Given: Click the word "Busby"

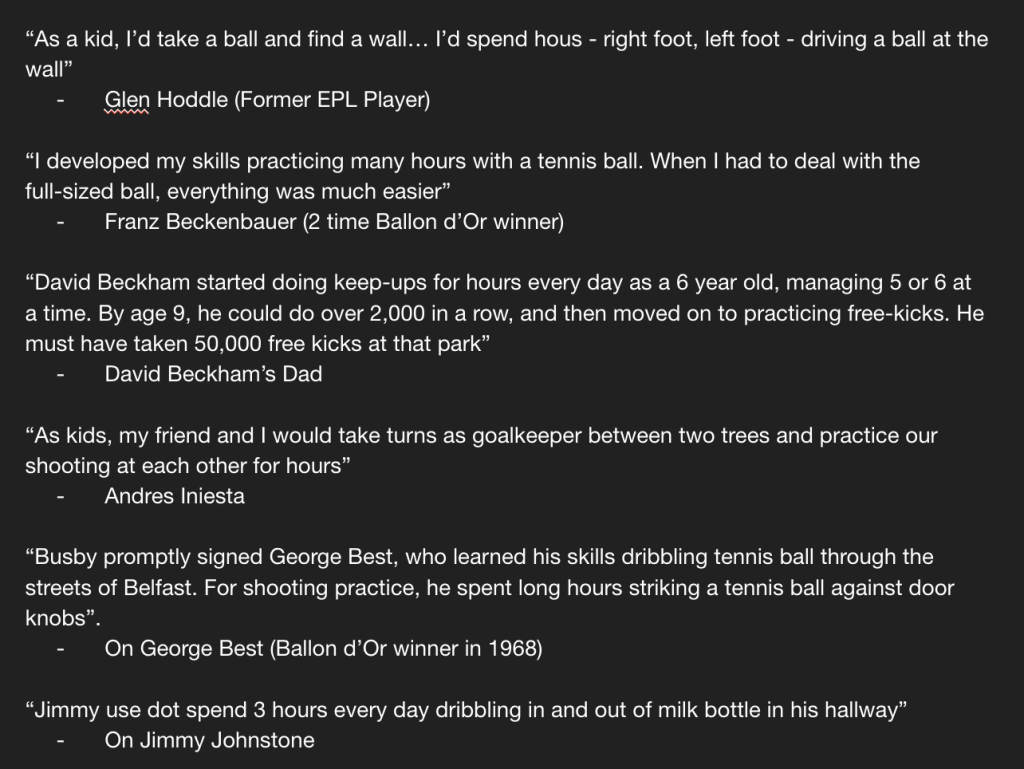Looking at the screenshot, I should [70, 557].
